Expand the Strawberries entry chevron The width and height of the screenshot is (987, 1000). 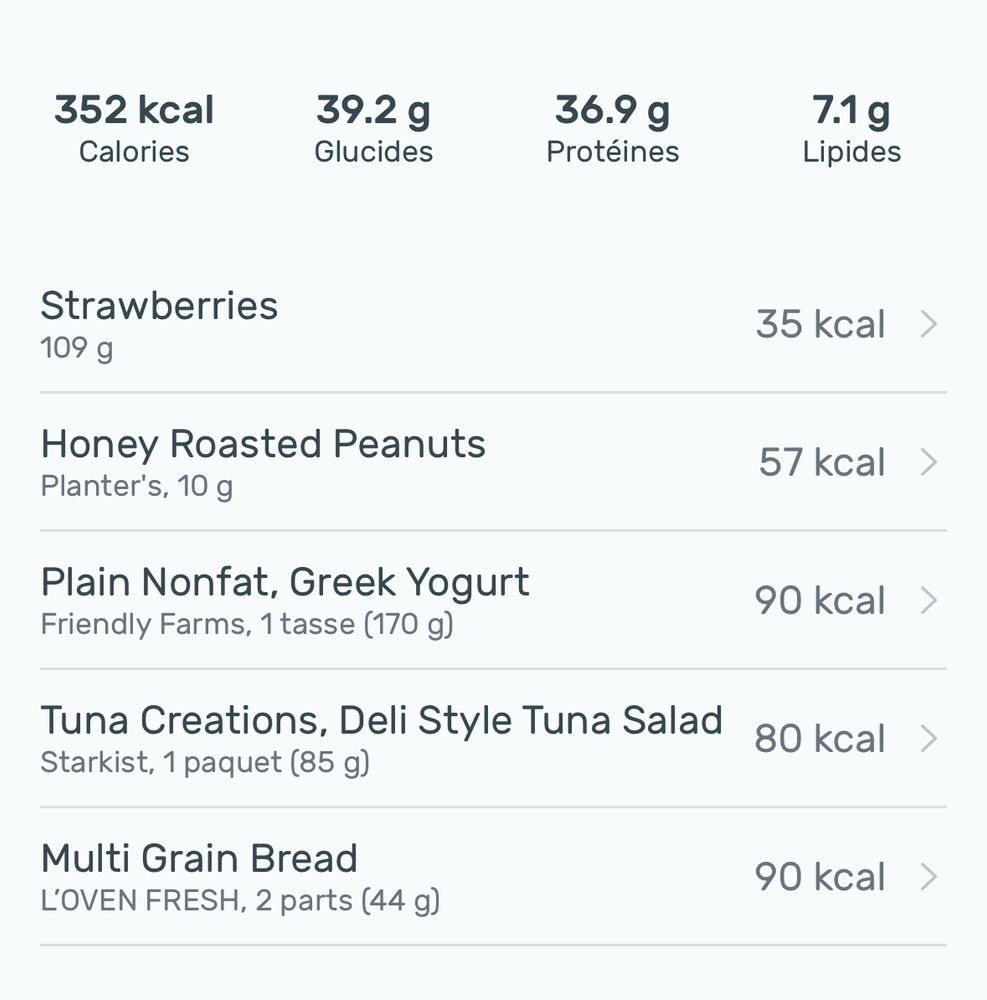pyautogui.click(x=928, y=324)
